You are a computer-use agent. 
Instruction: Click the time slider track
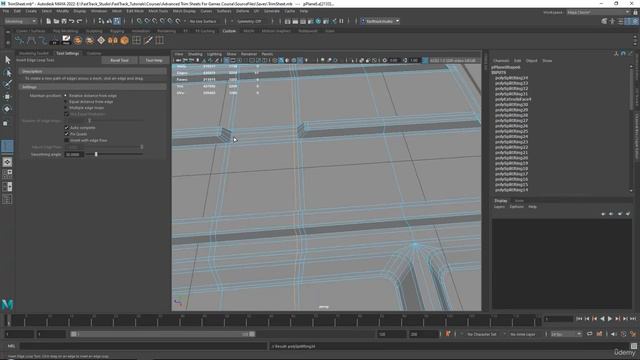273,320
